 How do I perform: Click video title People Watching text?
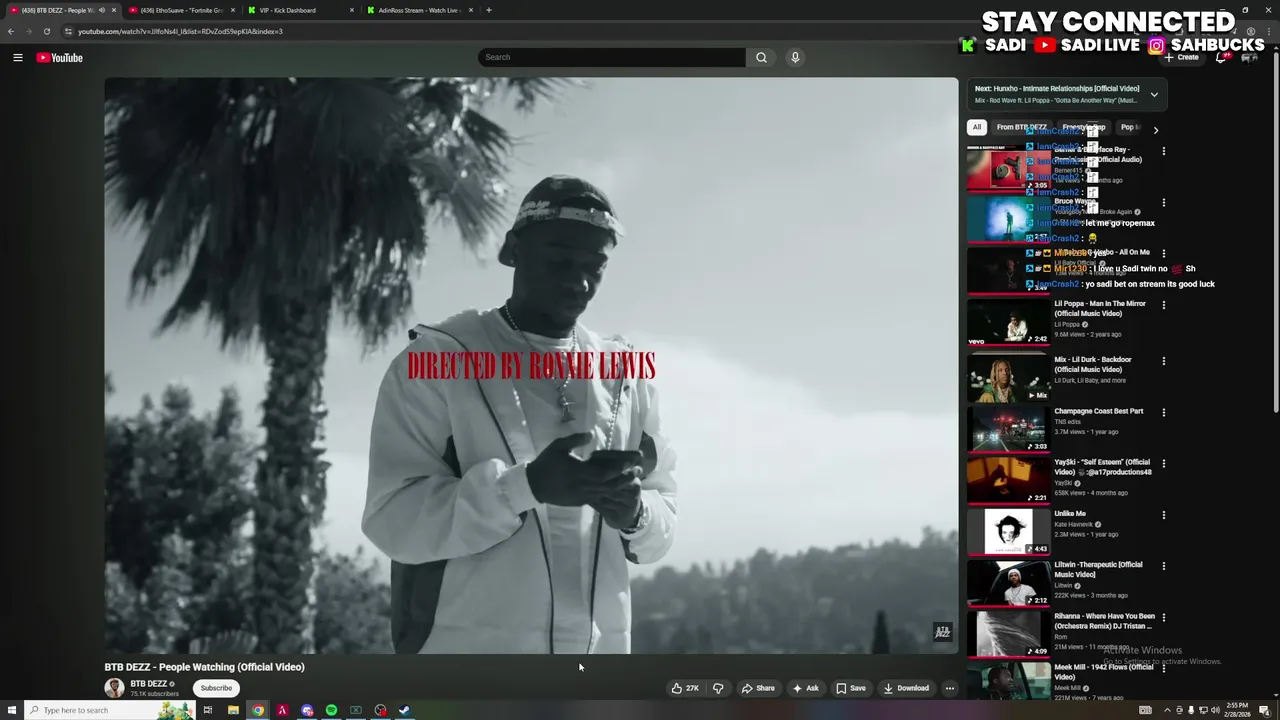pyautogui.click(x=204, y=667)
